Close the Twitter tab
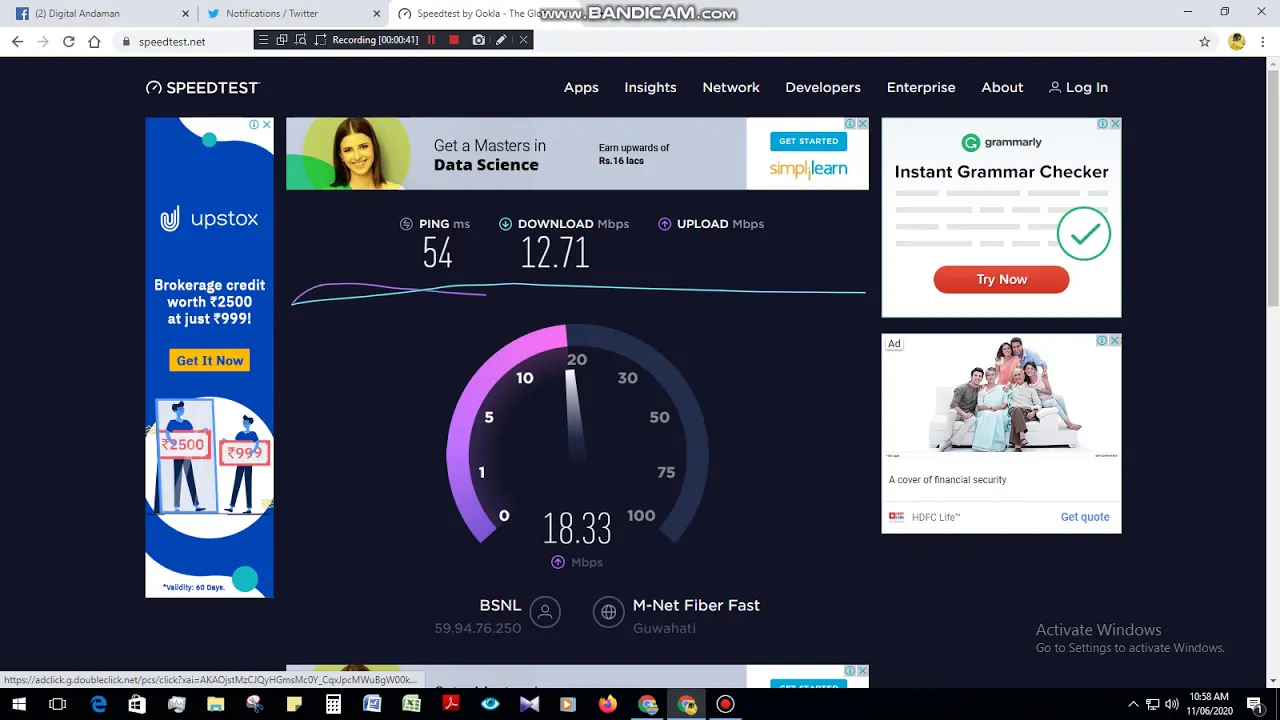Image resolution: width=1280 pixels, height=720 pixels. tap(377, 14)
